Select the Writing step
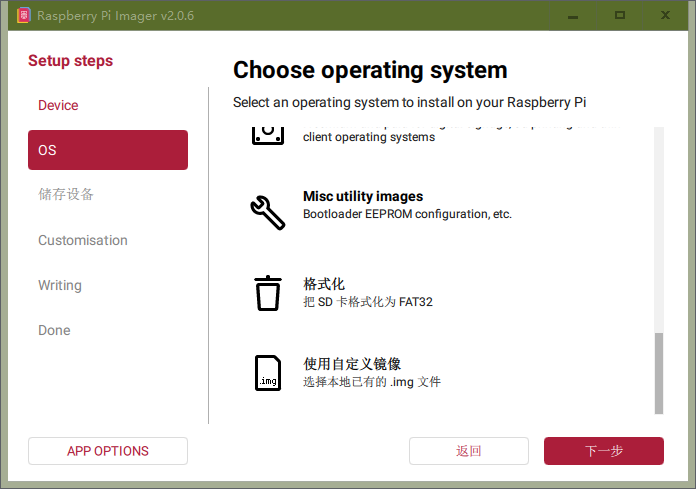 (60, 285)
